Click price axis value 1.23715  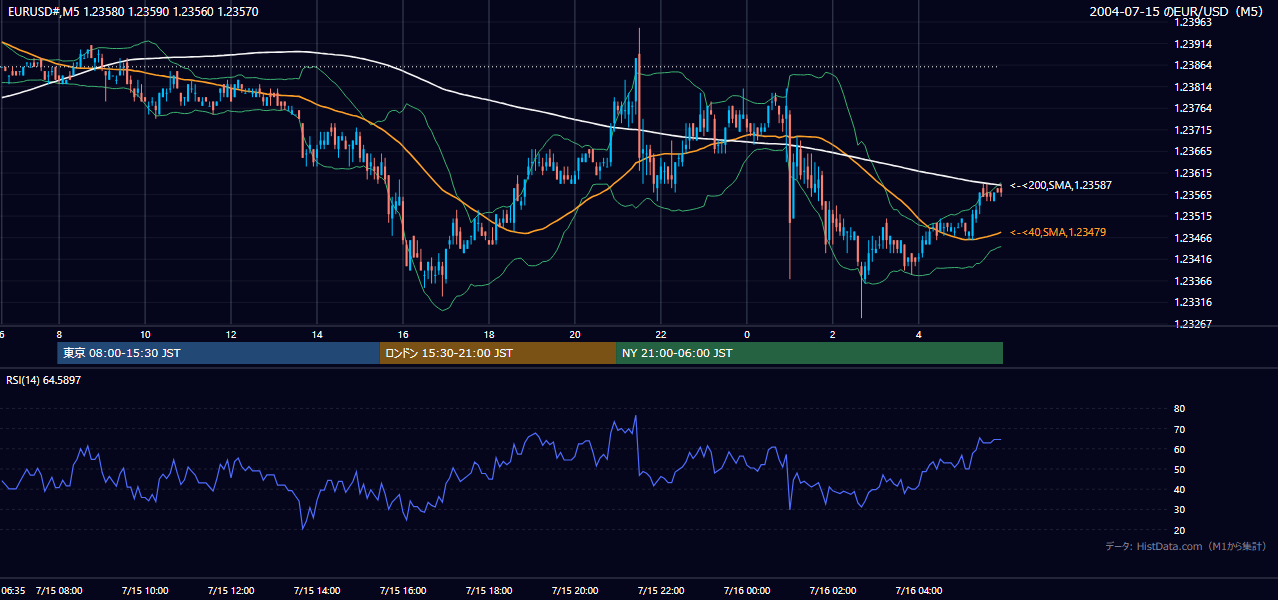point(1194,130)
